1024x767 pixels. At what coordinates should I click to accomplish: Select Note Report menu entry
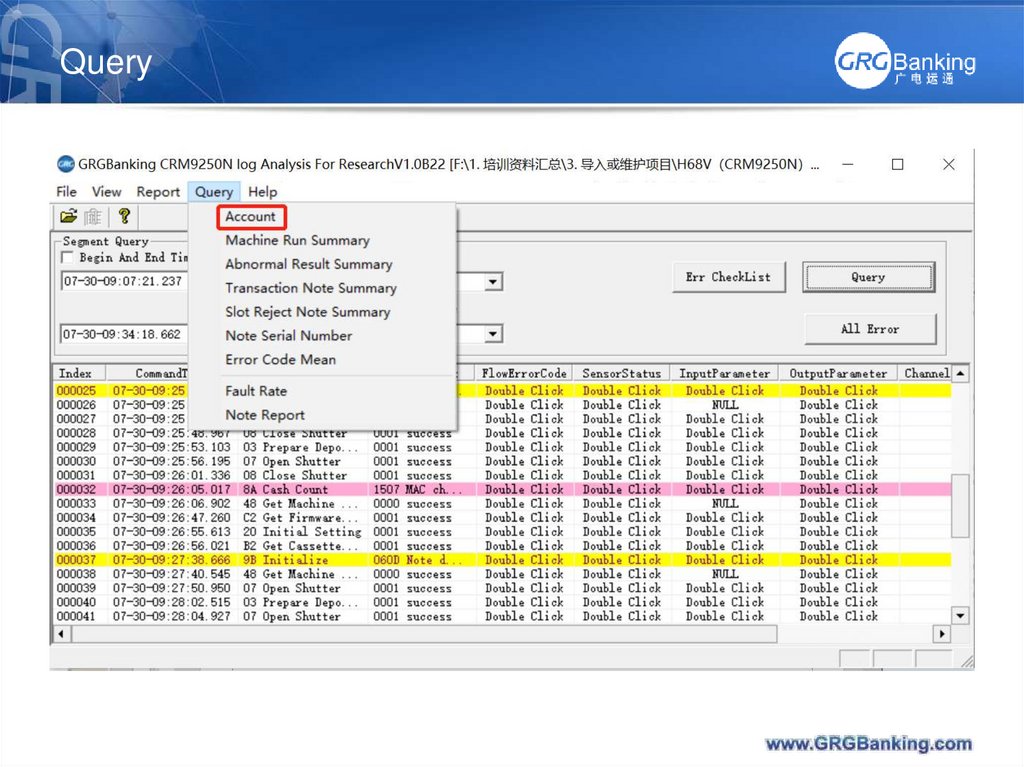[x=264, y=415]
